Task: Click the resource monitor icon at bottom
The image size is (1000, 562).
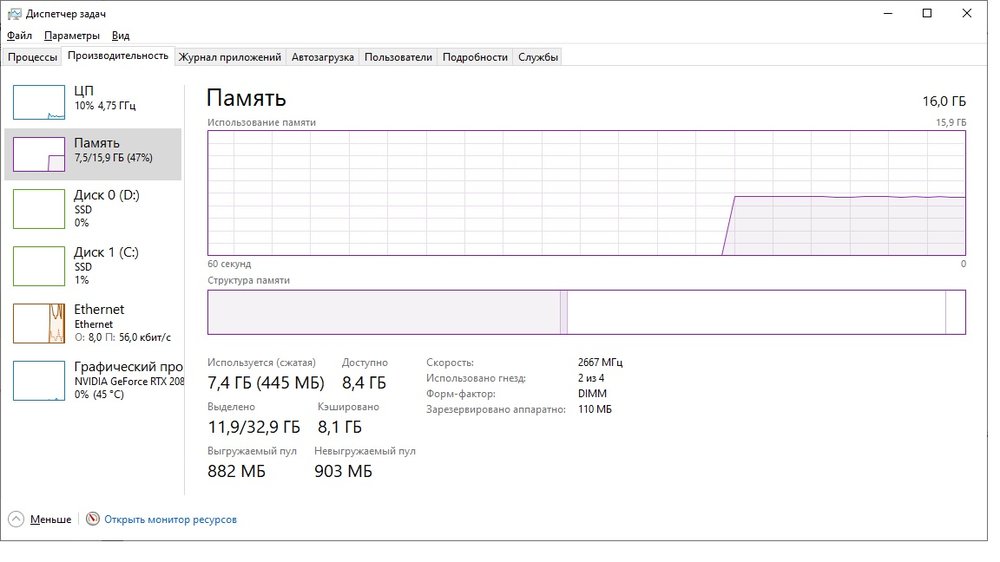Action: pyautogui.click(x=93, y=520)
